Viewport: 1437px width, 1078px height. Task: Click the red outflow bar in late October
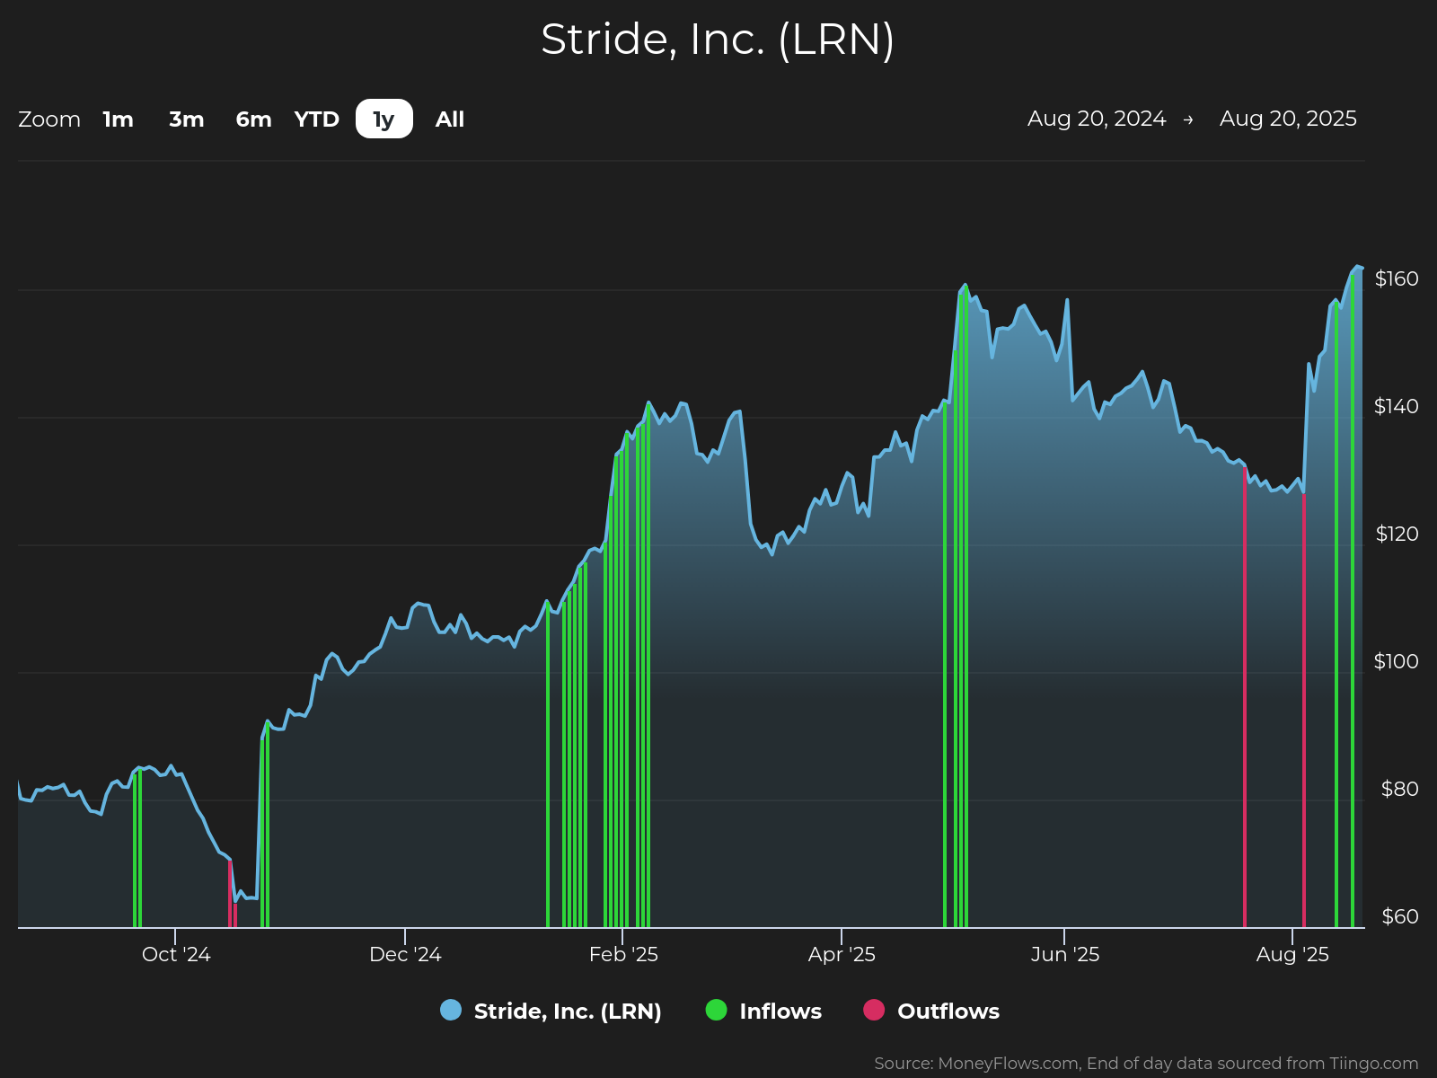click(x=230, y=894)
